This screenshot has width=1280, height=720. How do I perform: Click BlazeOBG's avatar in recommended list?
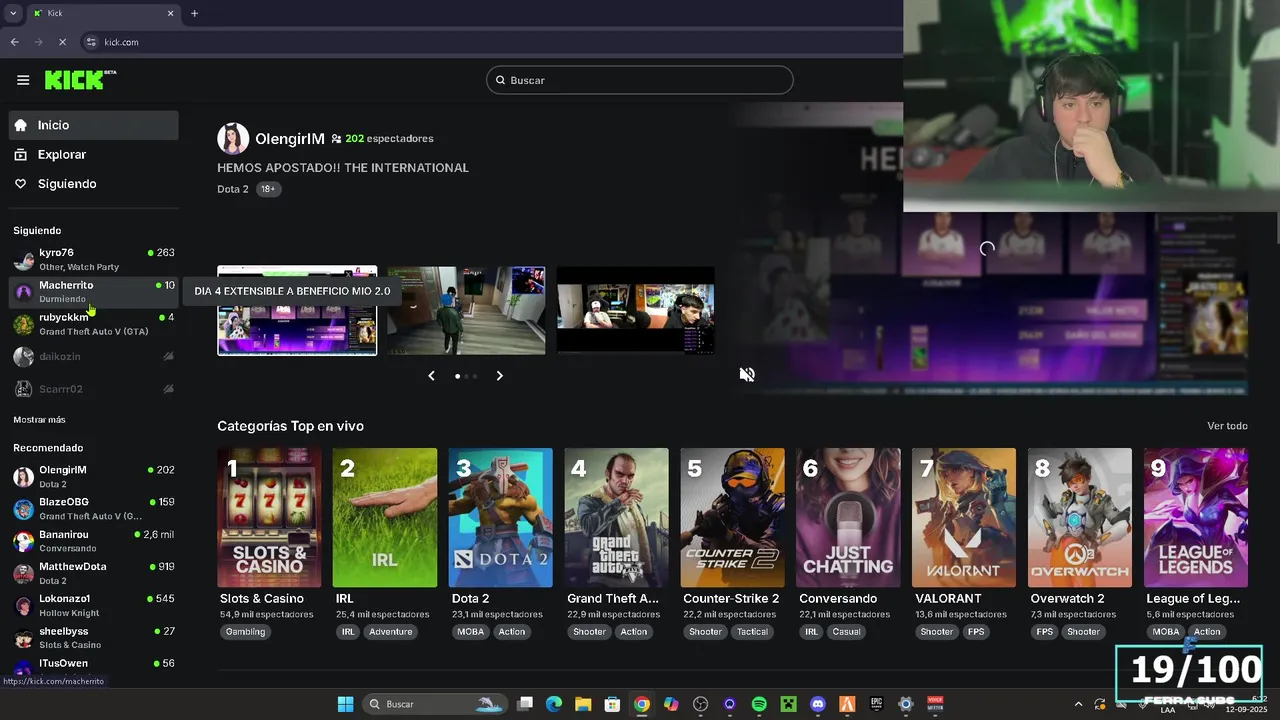pos(23,509)
